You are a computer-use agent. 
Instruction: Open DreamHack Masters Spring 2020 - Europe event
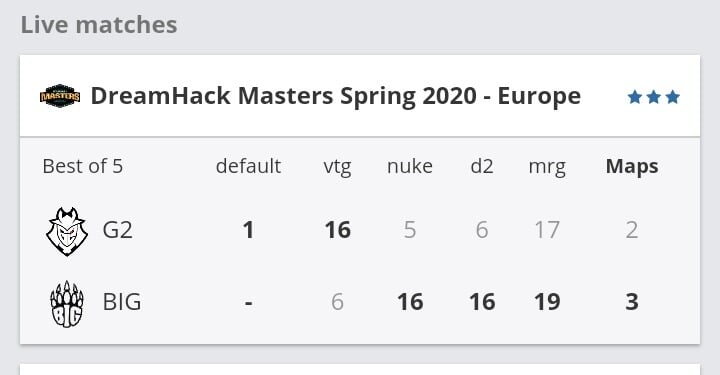336,96
